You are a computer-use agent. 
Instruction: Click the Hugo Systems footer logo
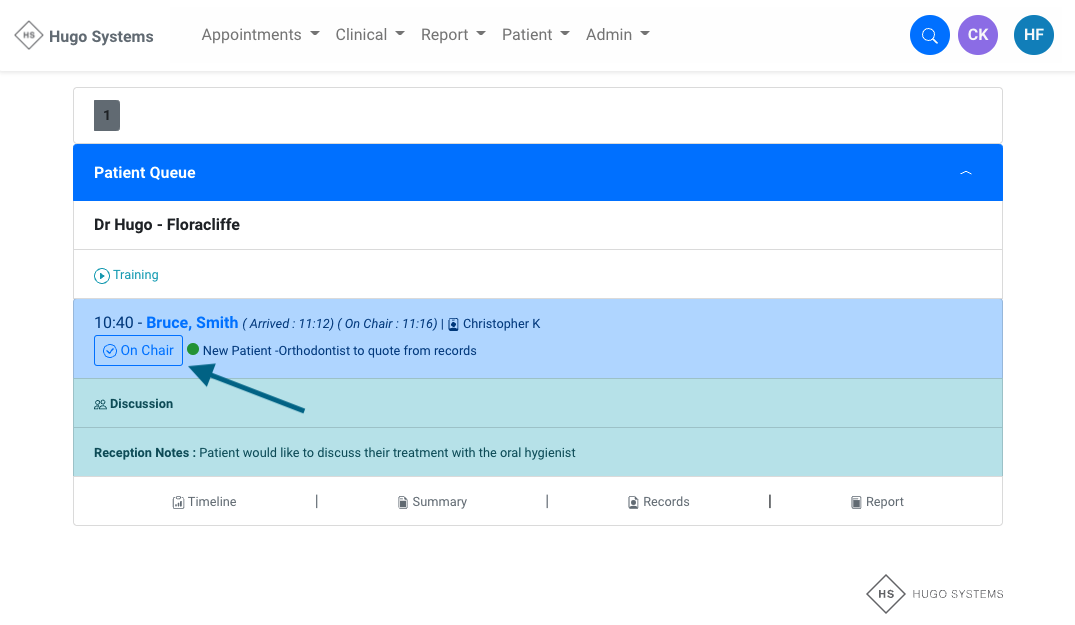pyautogui.click(x=934, y=594)
